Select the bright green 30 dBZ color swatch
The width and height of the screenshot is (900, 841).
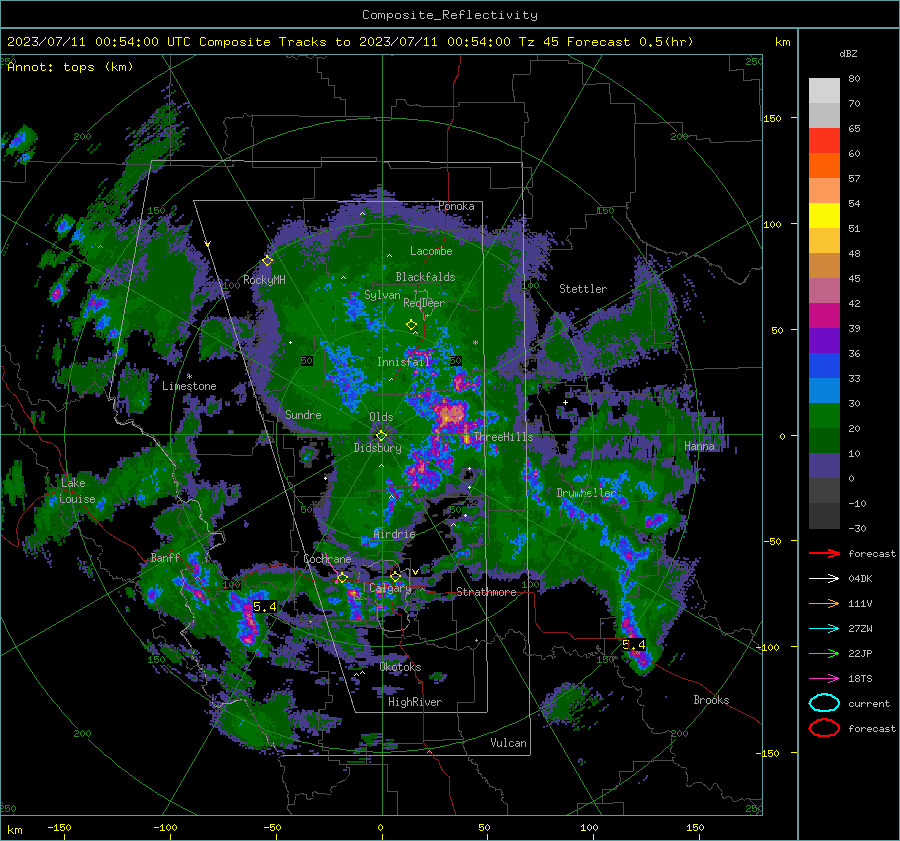(824, 416)
